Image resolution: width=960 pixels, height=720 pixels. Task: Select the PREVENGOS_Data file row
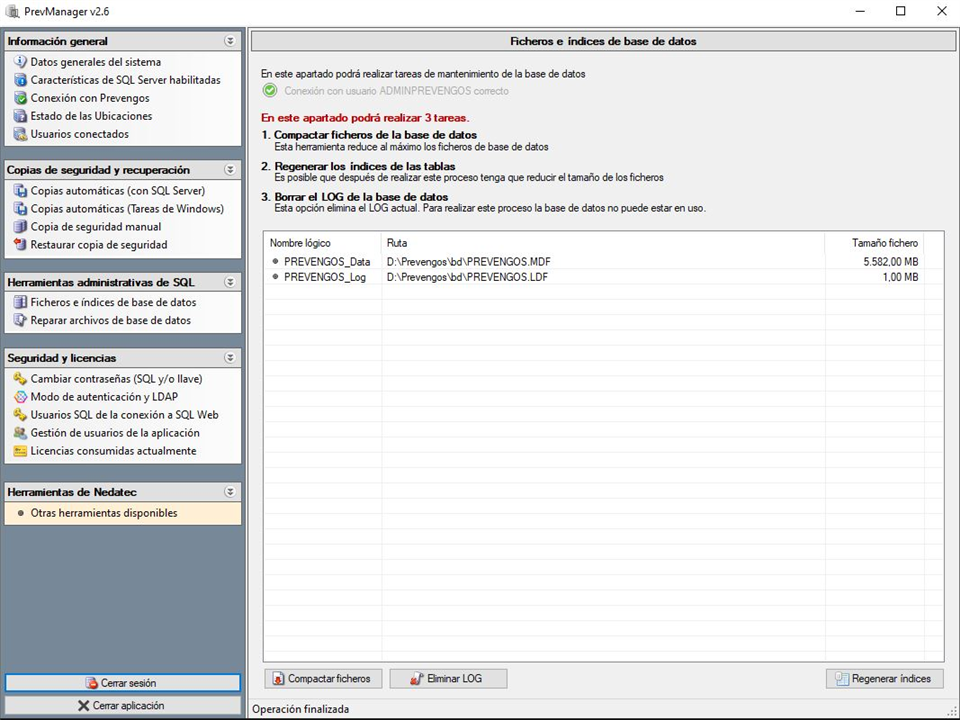(327, 261)
